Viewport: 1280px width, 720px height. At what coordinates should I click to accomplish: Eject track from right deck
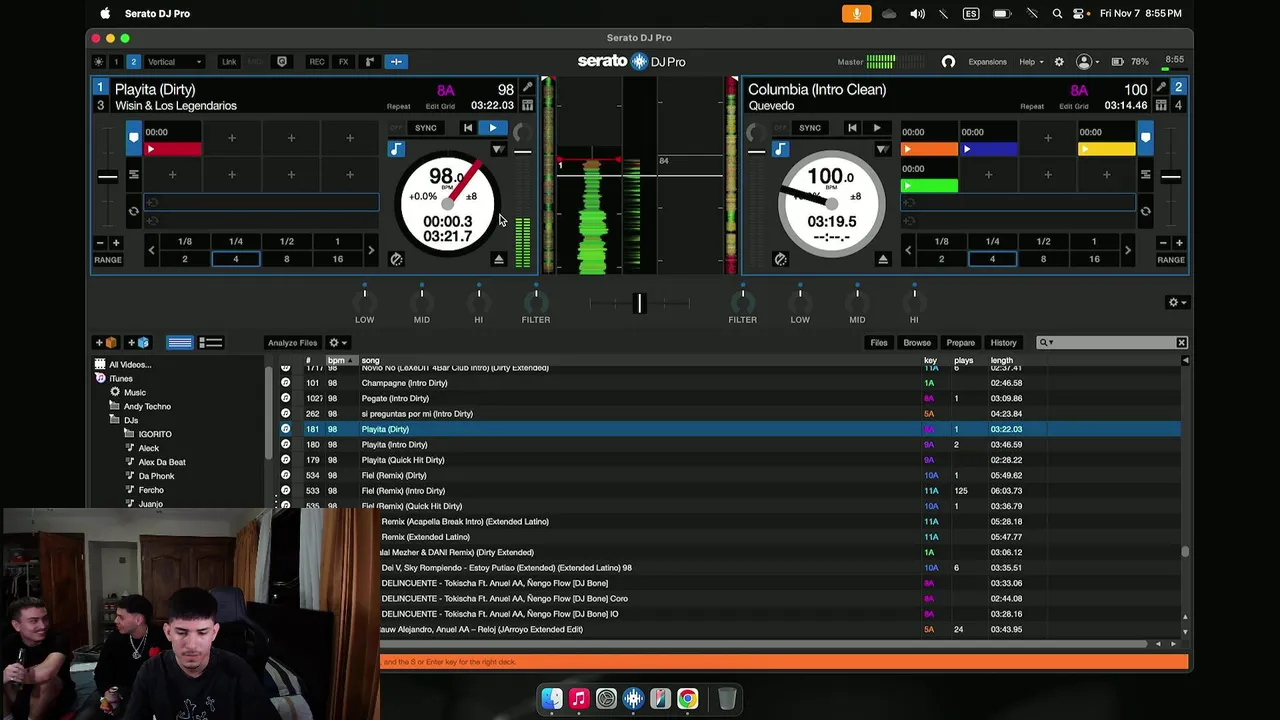coord(882,259)
